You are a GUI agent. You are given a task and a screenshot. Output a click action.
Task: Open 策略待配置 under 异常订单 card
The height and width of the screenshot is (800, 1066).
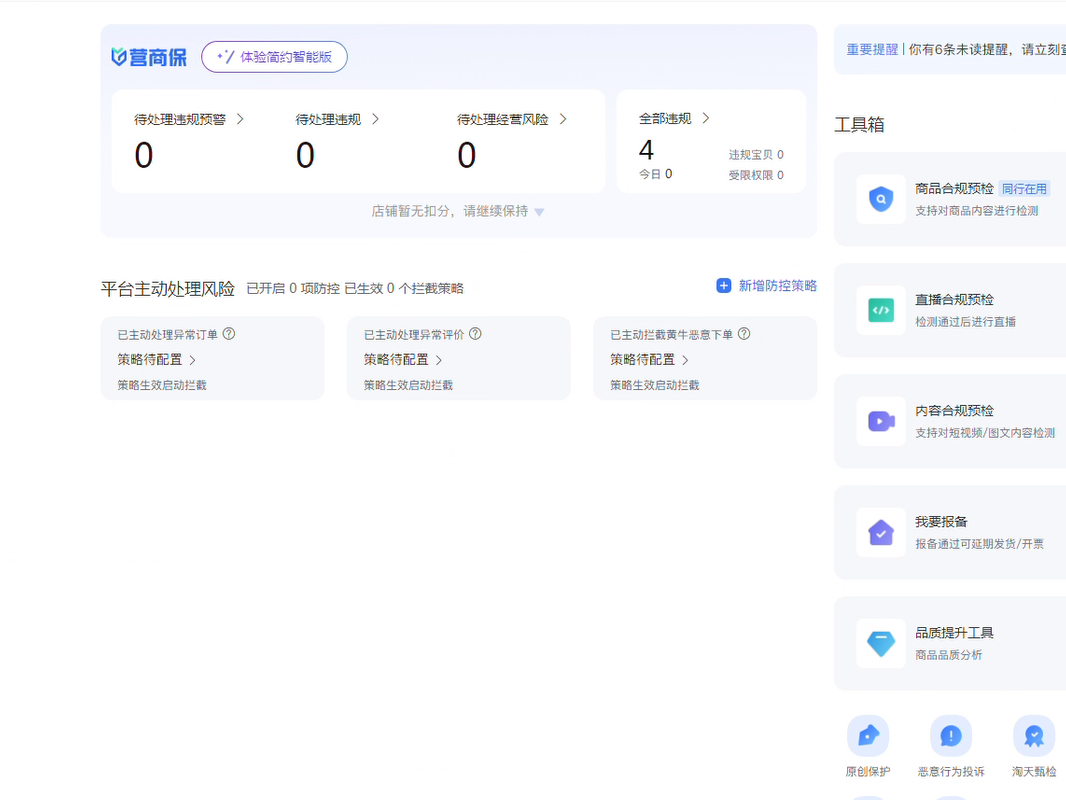coord(157,360)
